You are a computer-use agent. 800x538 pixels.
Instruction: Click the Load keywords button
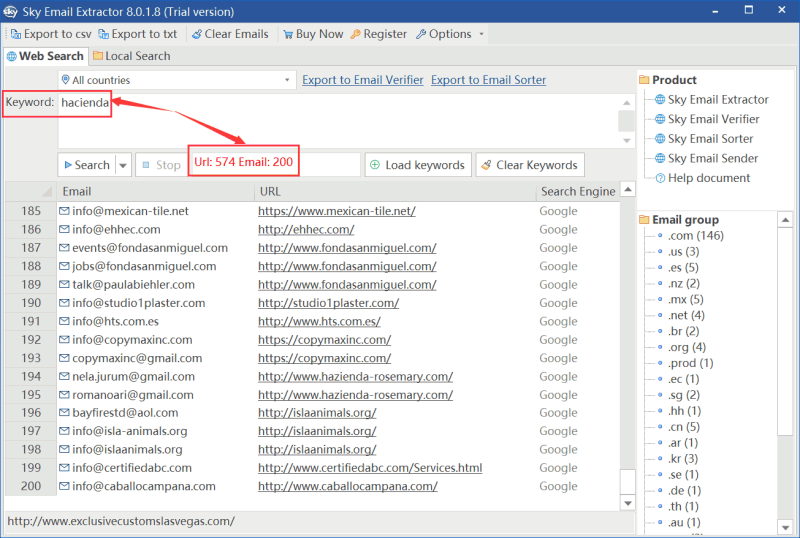coord(417,165)
